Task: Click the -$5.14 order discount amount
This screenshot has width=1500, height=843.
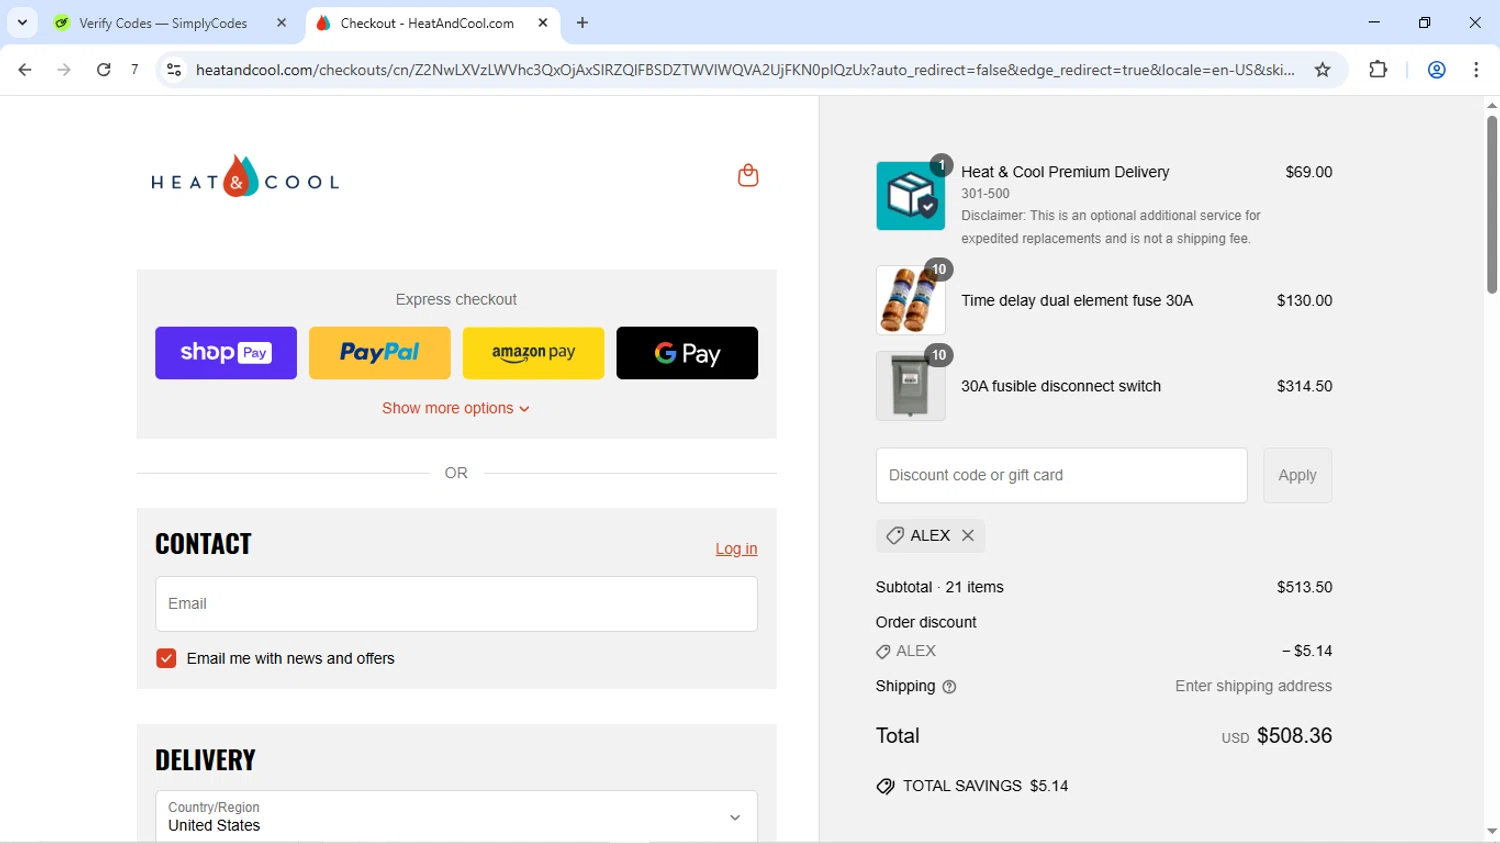Action: tap(1307, 652)
